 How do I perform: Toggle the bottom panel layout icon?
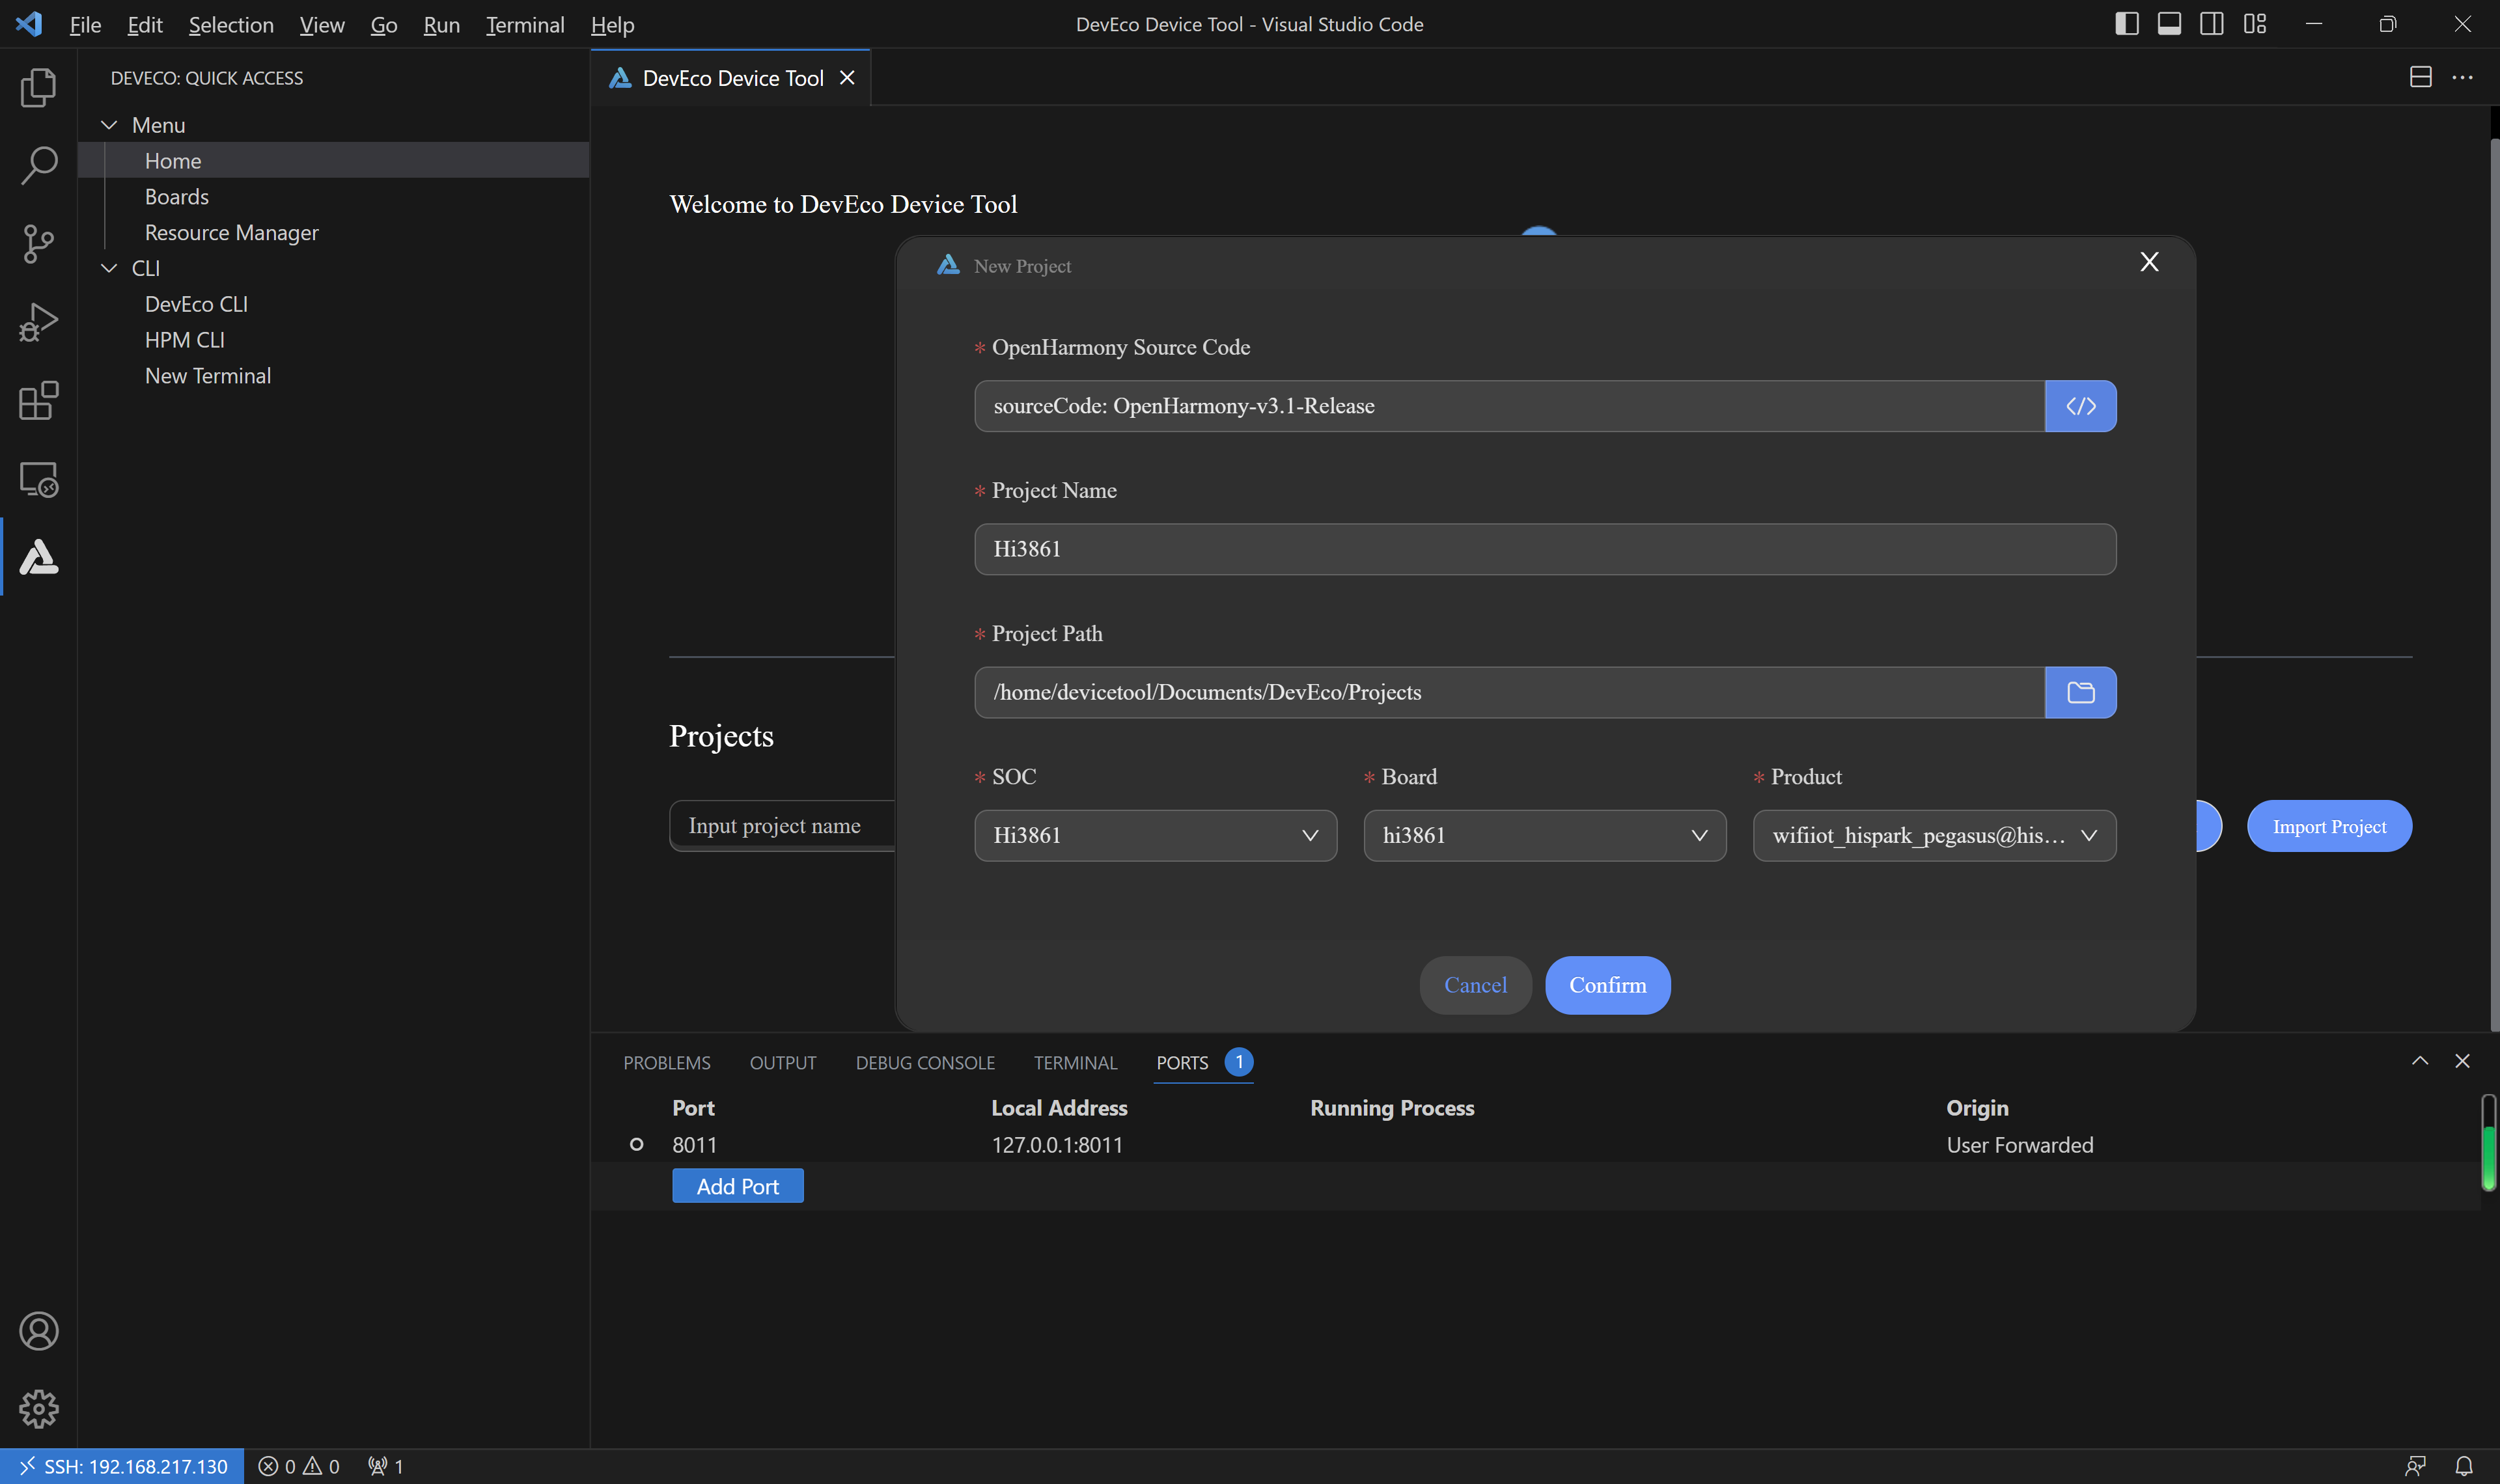[2169, 24]
